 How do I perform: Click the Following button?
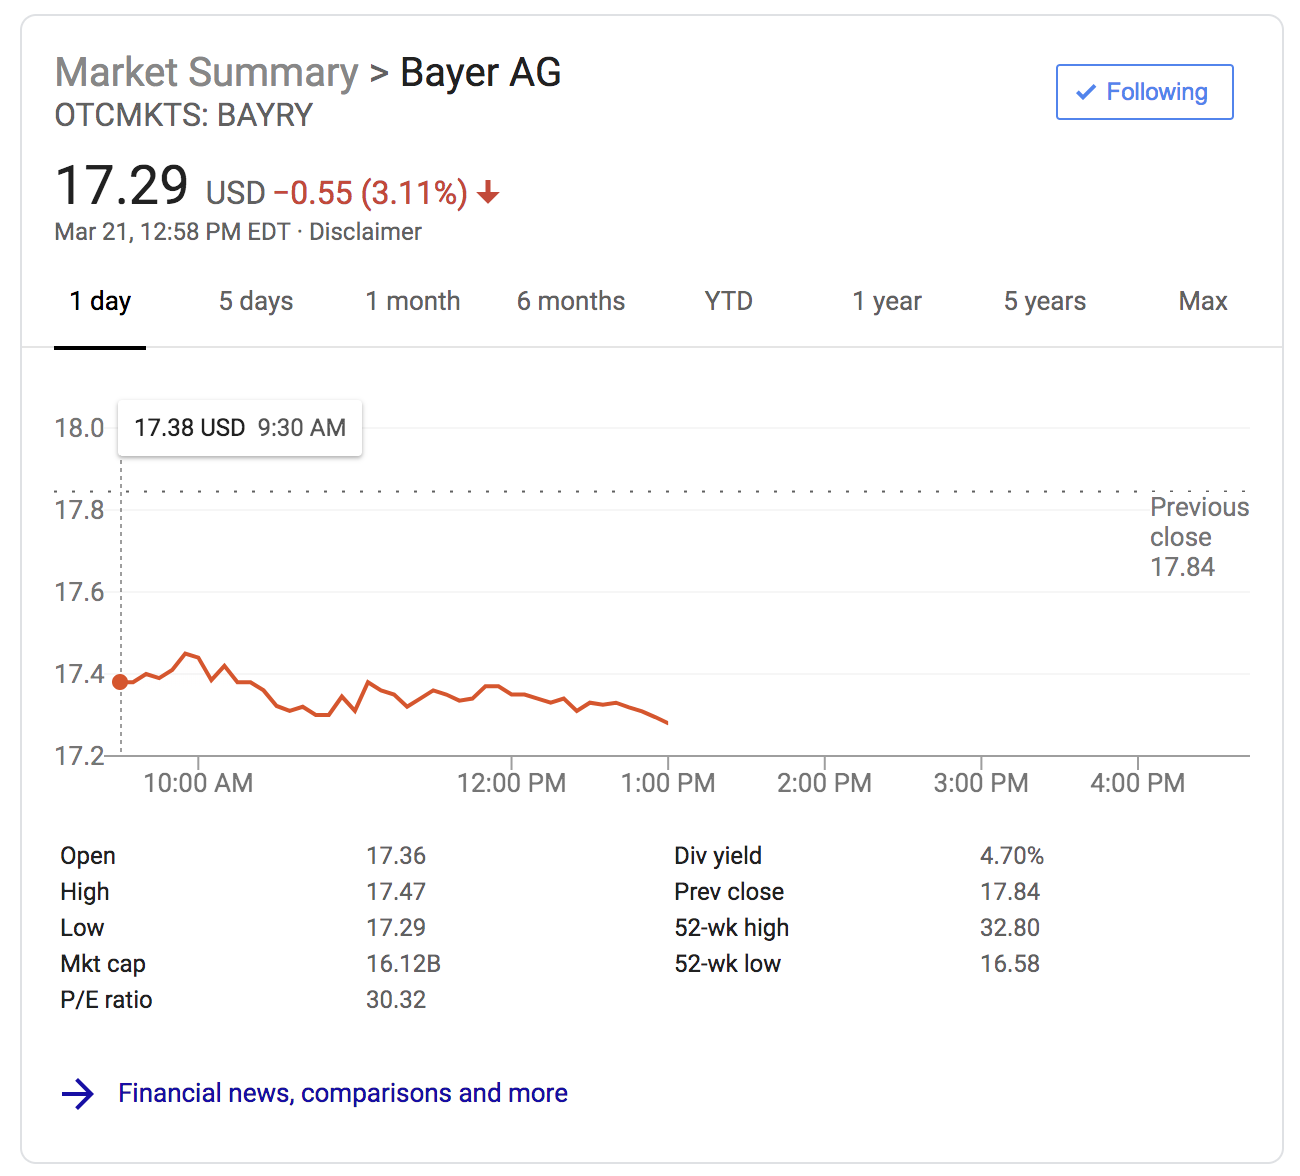[x=1144, y=92]
